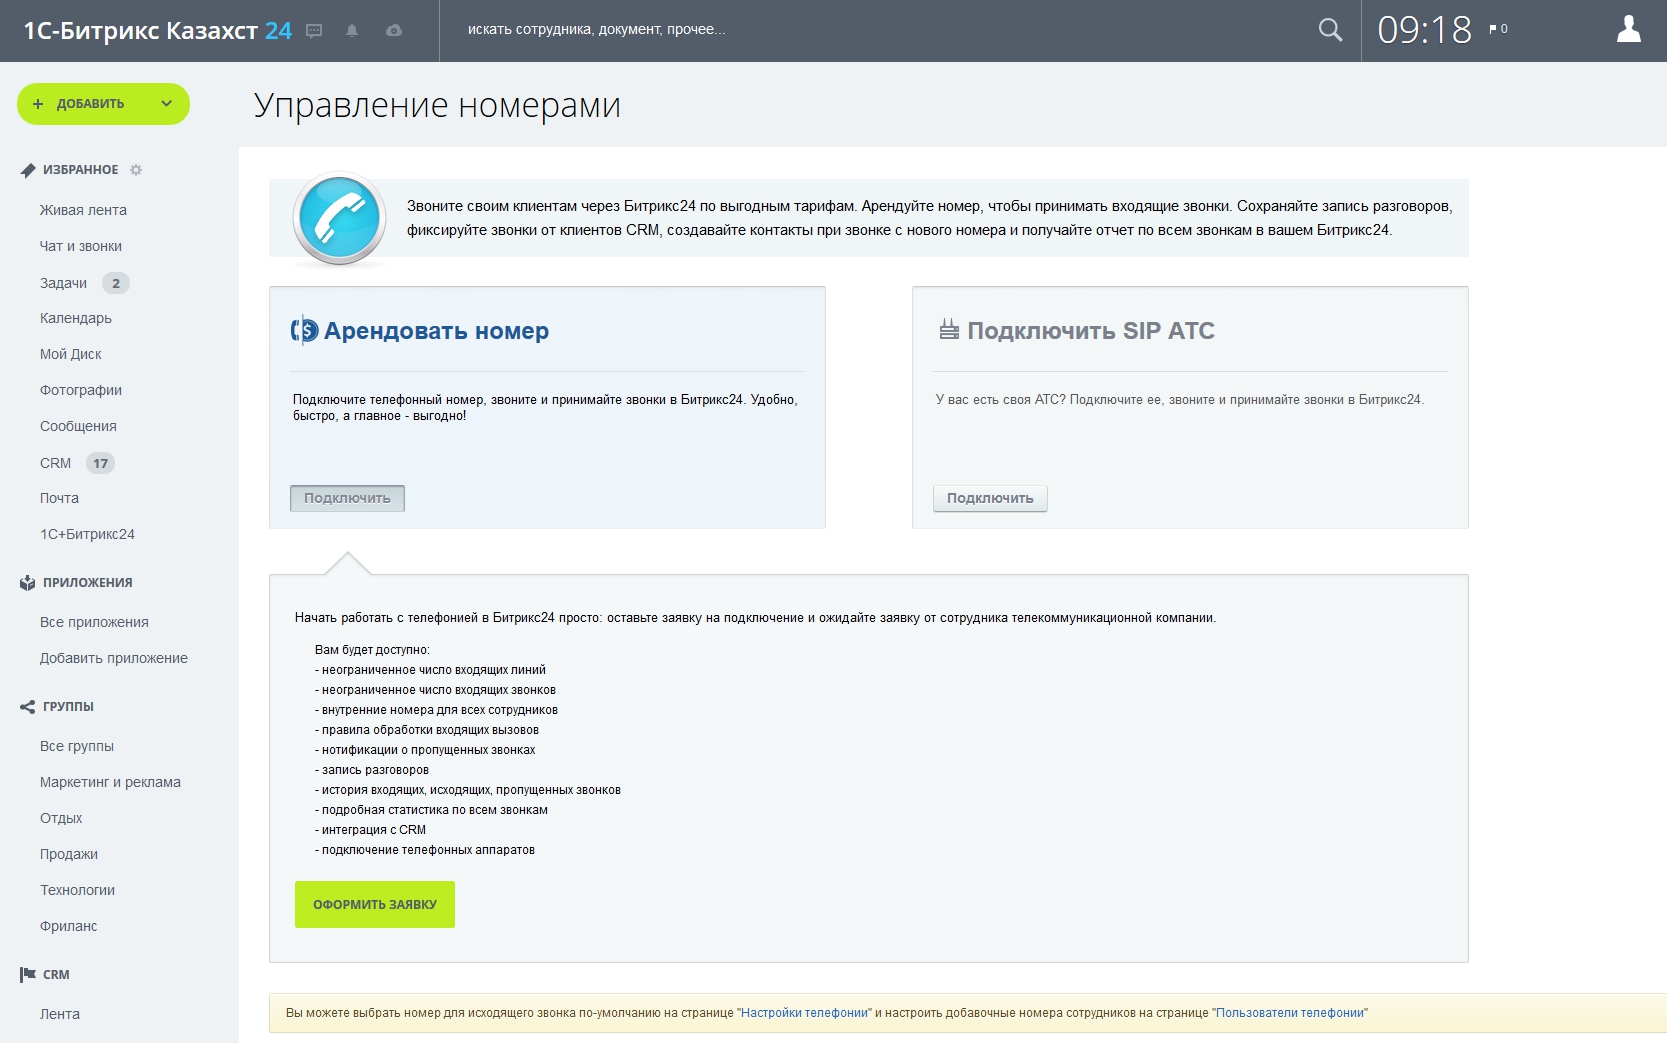
Task: Click the 1С-Битрикс Казахст 24 logo
Action: click(x=158, y=31)
